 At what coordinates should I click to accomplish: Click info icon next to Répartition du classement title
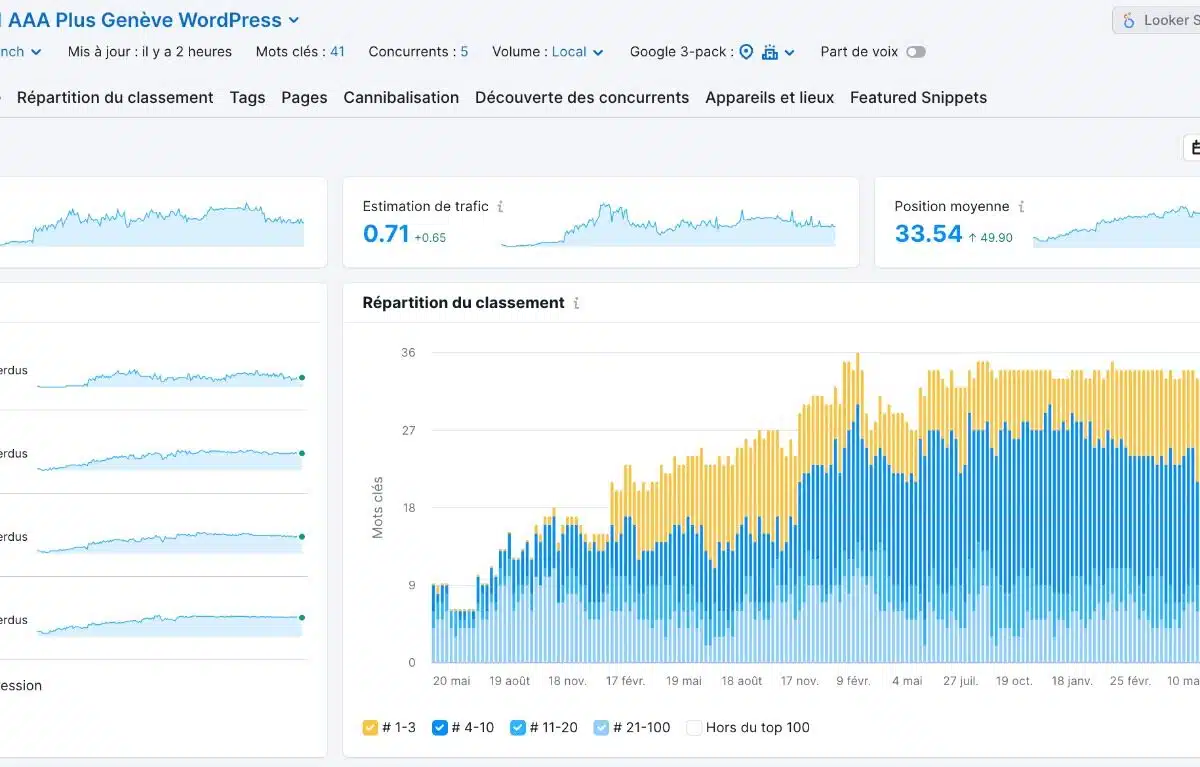coord(577,303)
